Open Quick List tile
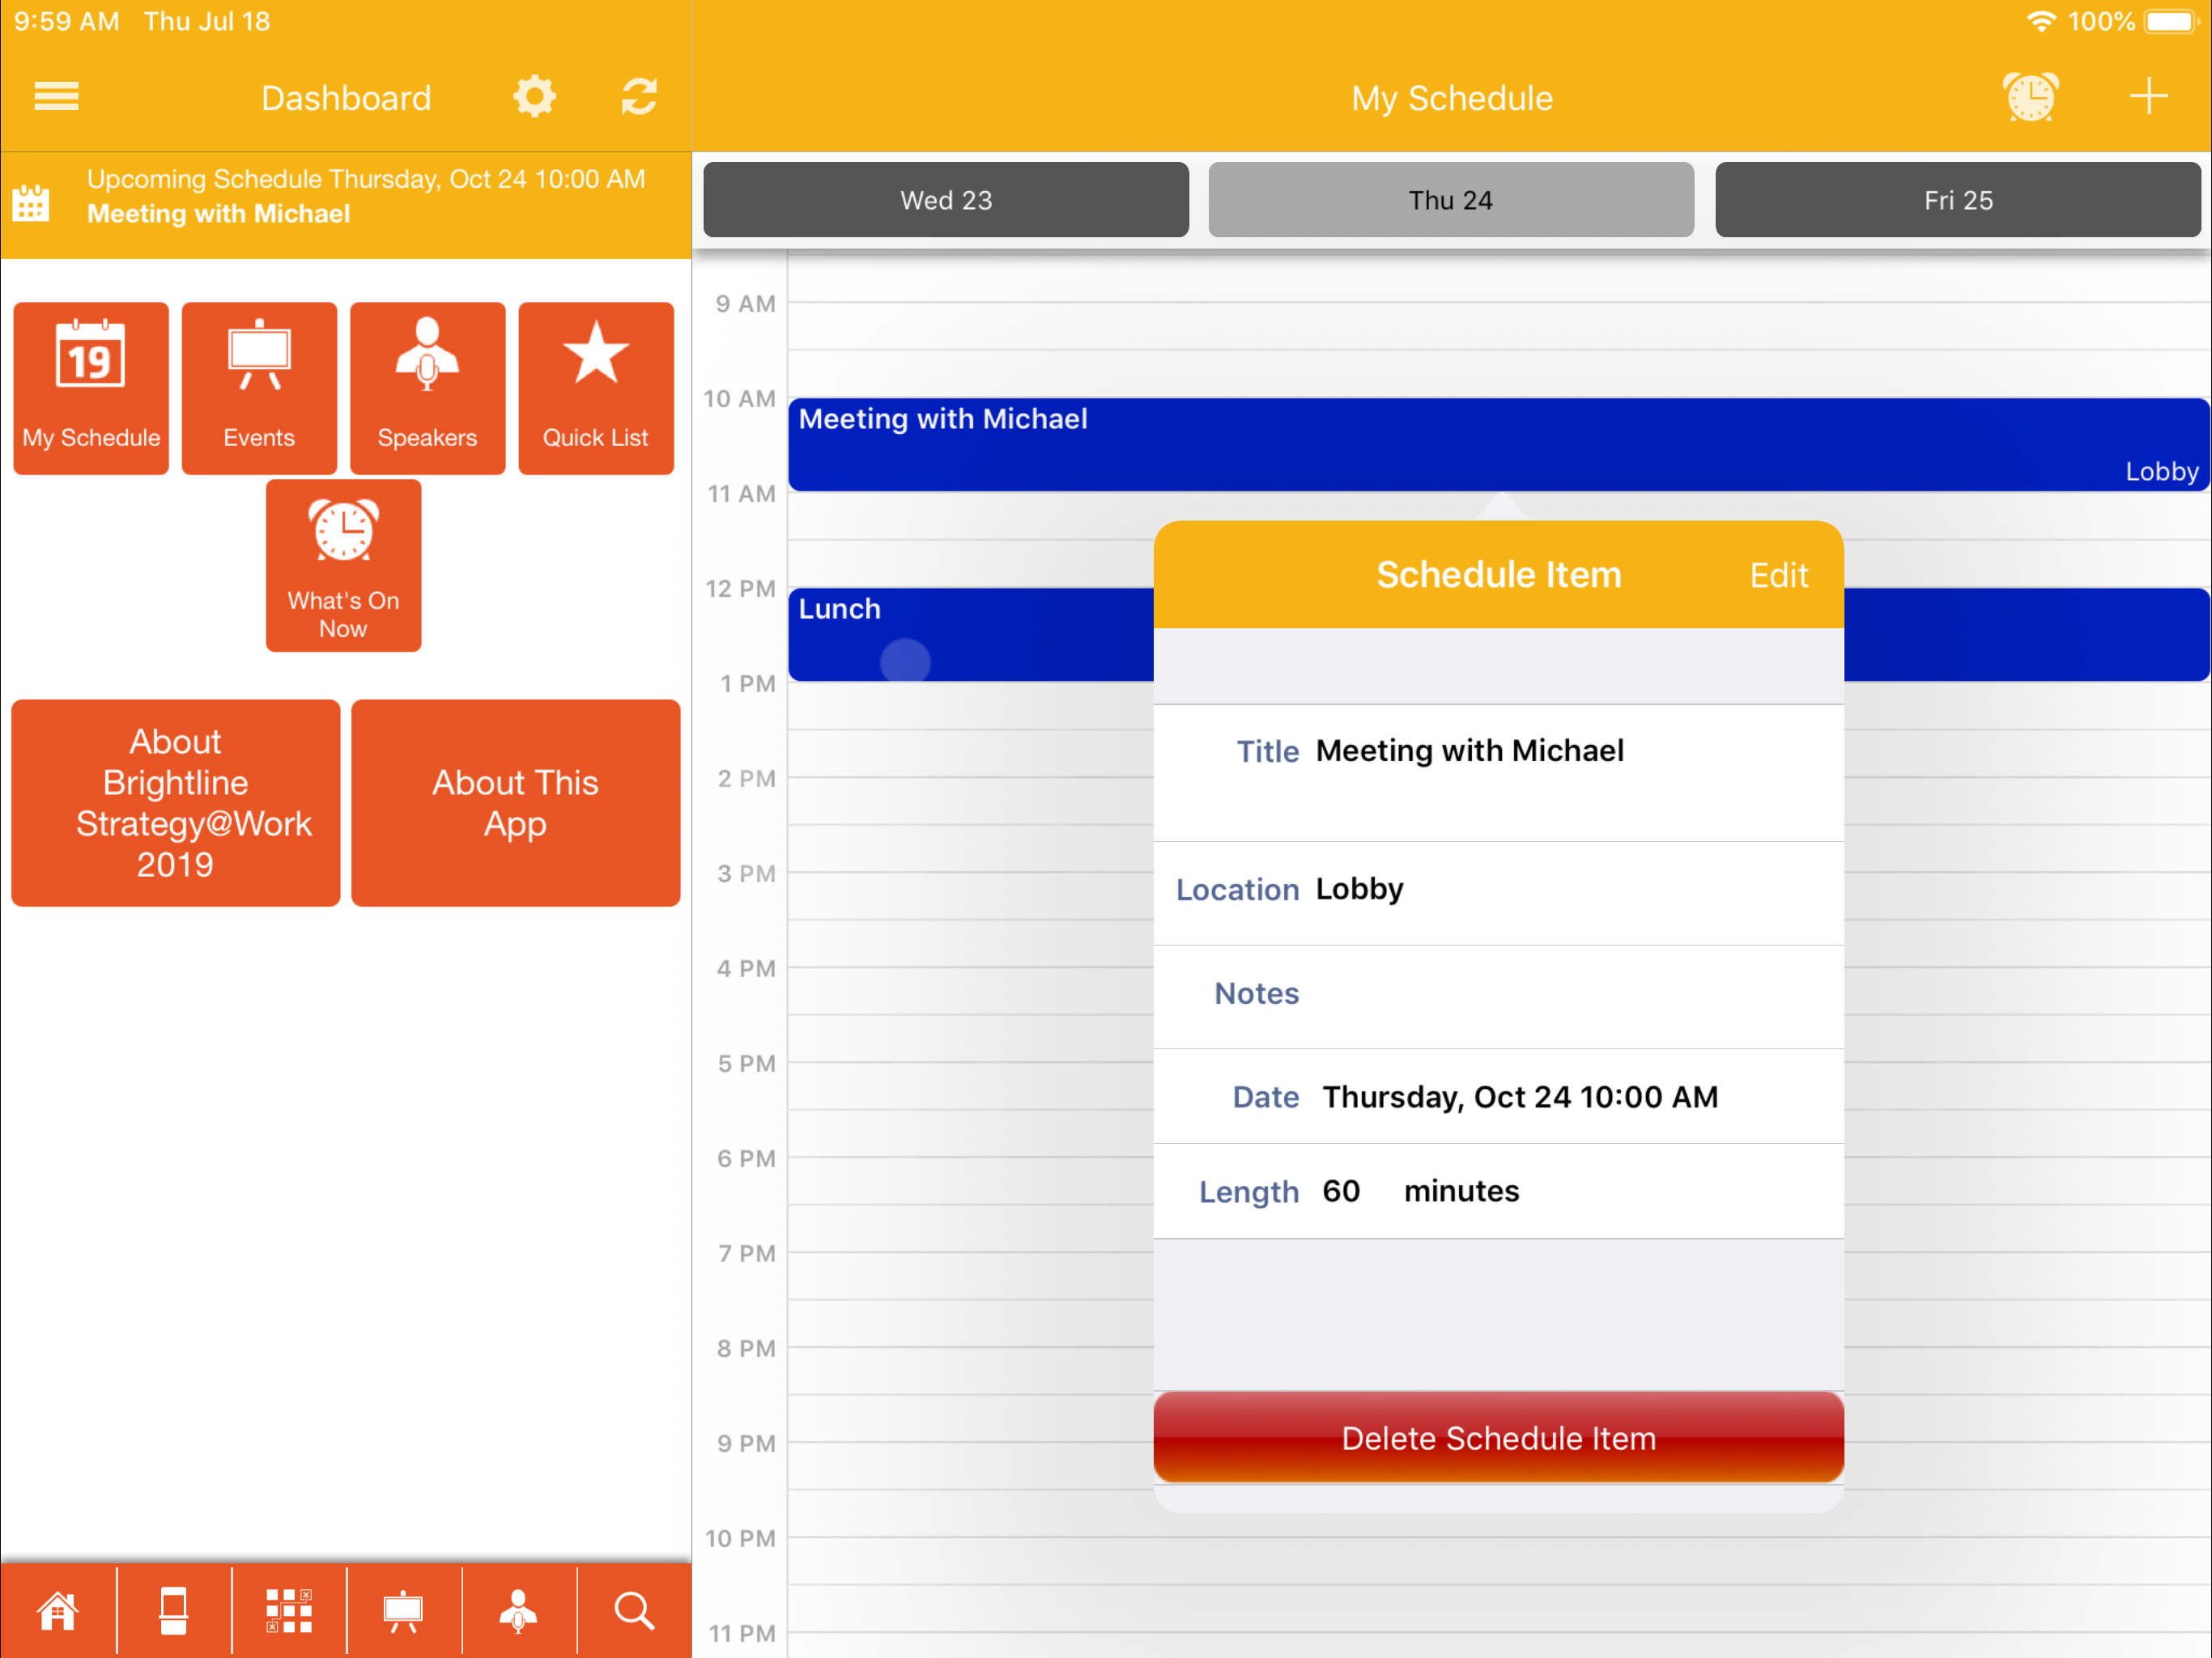Screen dimensions: 2212x1658 596,388
